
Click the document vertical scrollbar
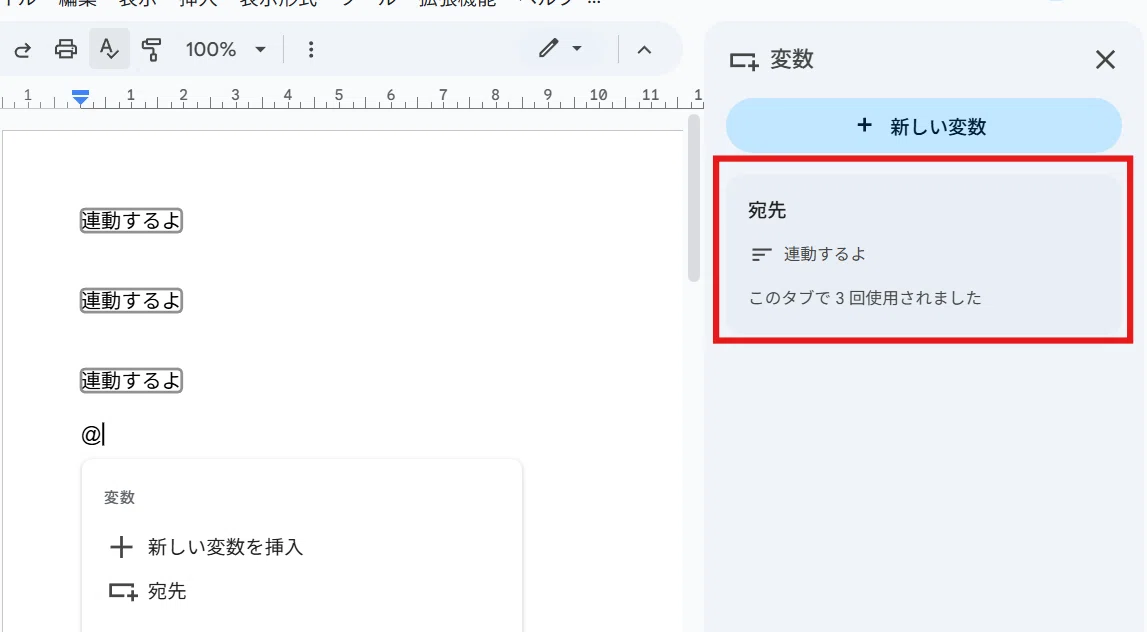[x=693, y=198]
